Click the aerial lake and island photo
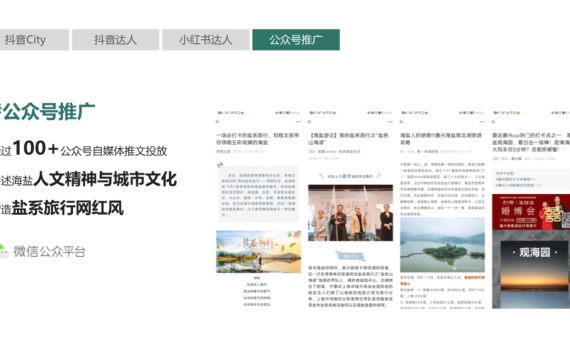The width and height of the screenshot is (570, 360). [x=442, y=245]
